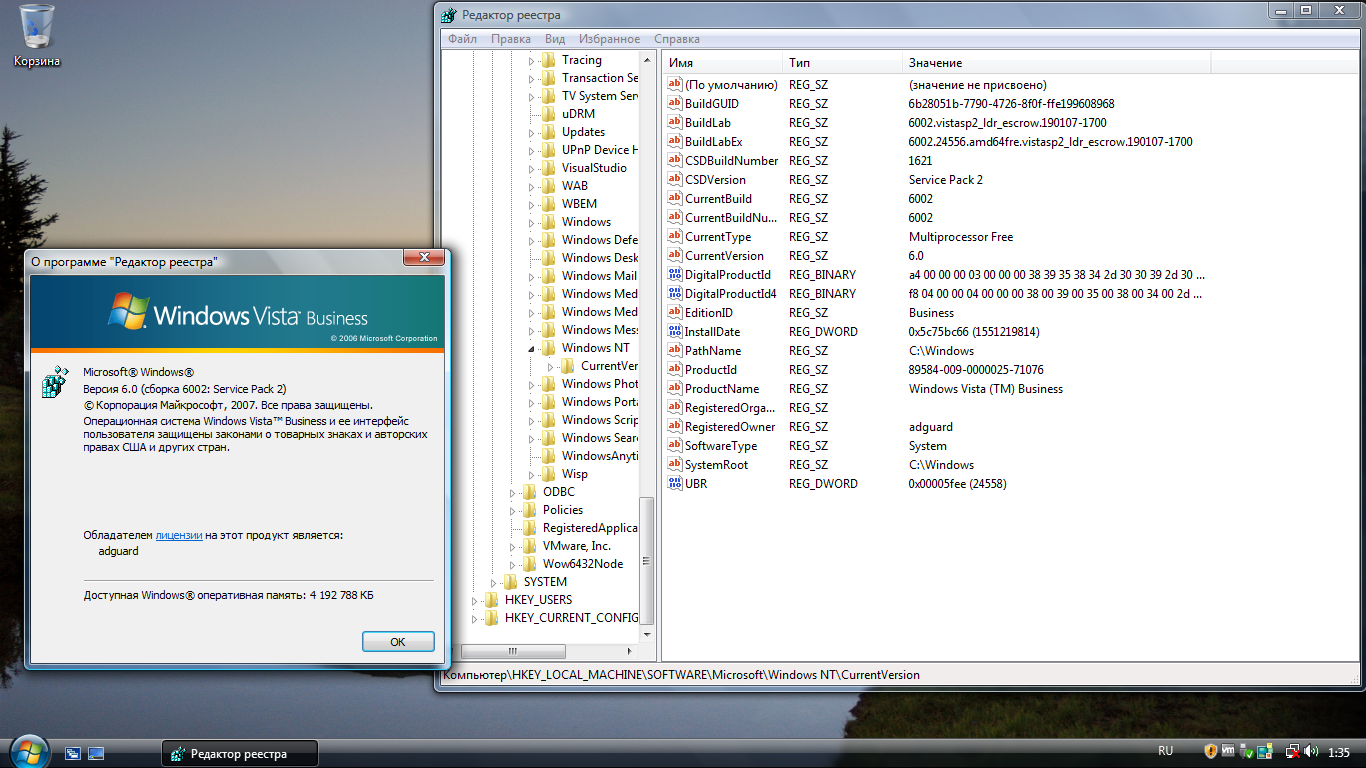Select the Policies key in tree
Image resolution: width=1366 pixels, height=768 pixels.
563,510
